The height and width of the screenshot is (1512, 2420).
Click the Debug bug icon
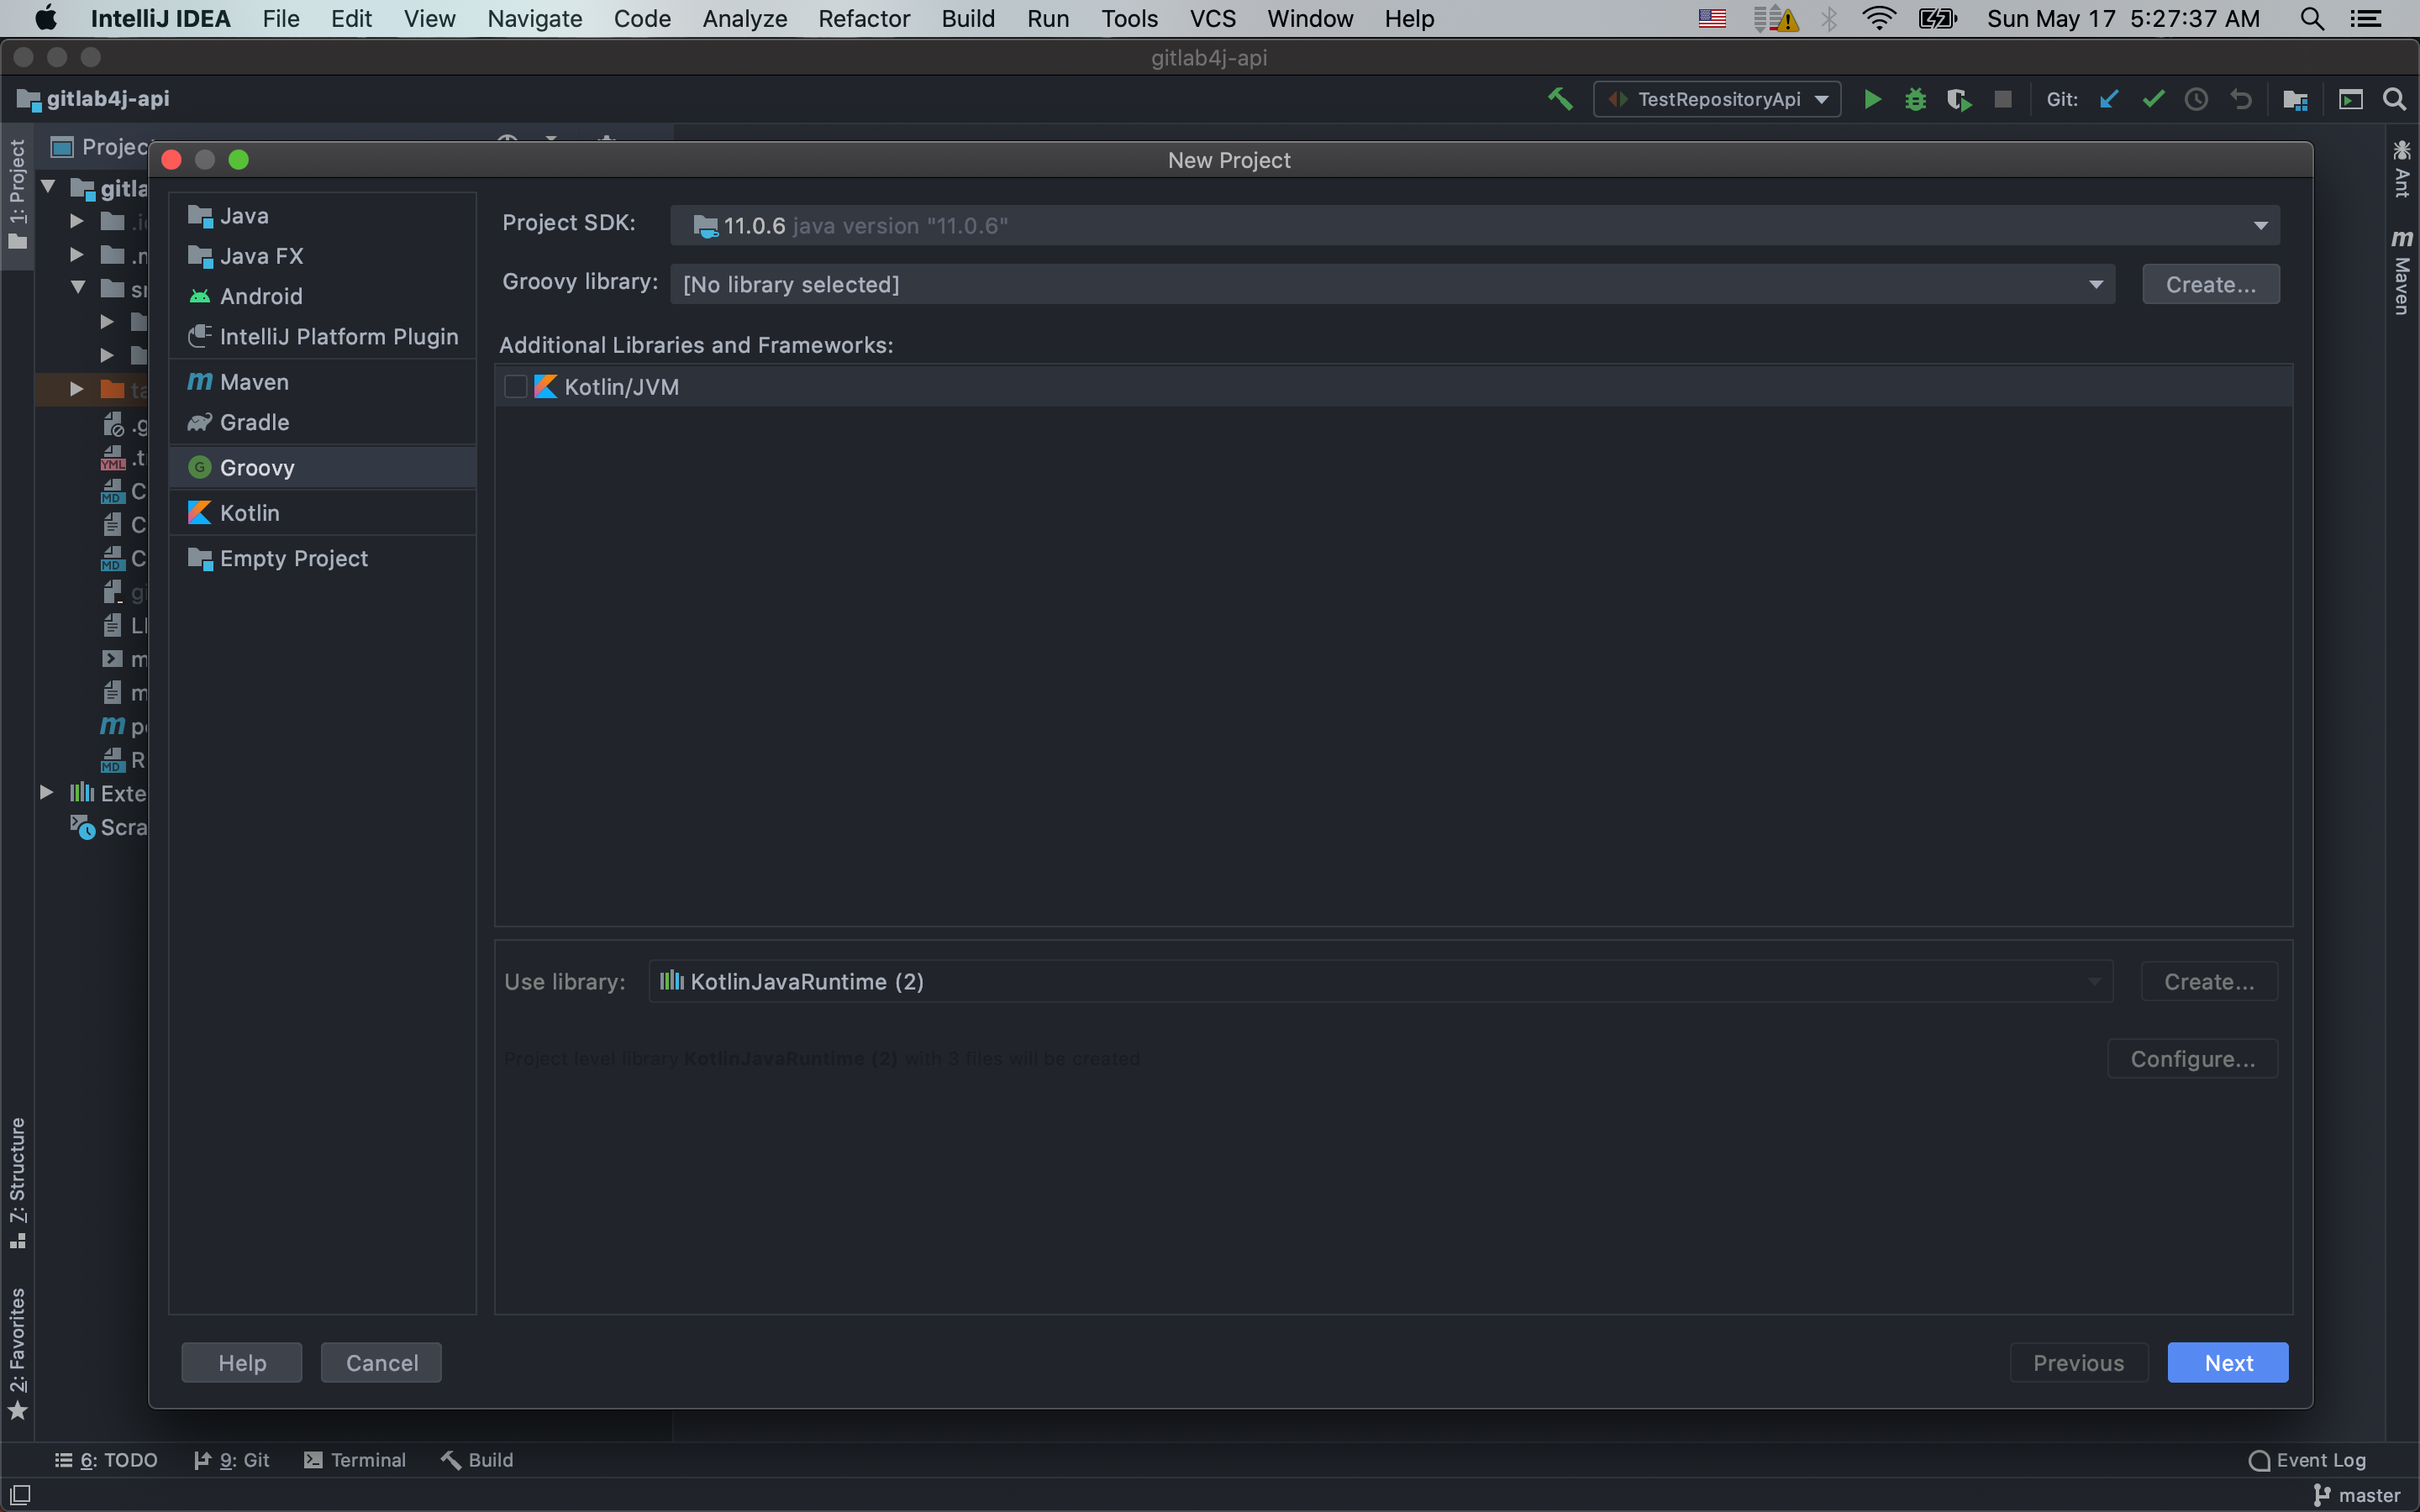coord(1915,99)
